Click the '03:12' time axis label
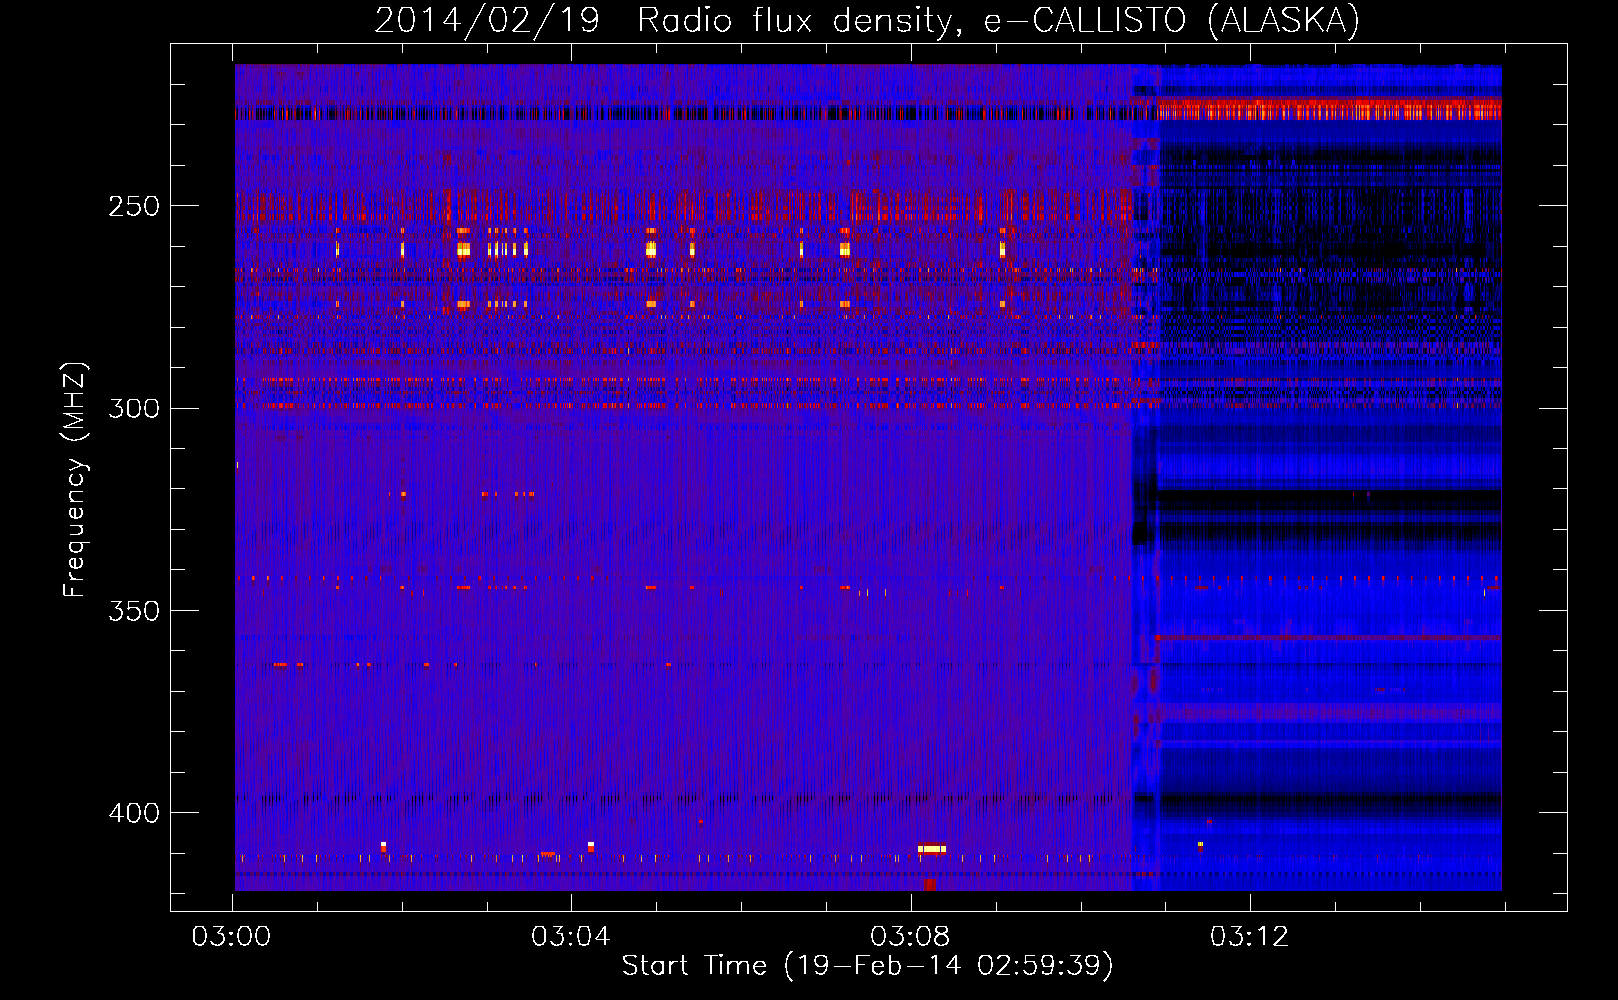The width and height of the screenshot is (1618, 1000). click(x=1249, y=937)
